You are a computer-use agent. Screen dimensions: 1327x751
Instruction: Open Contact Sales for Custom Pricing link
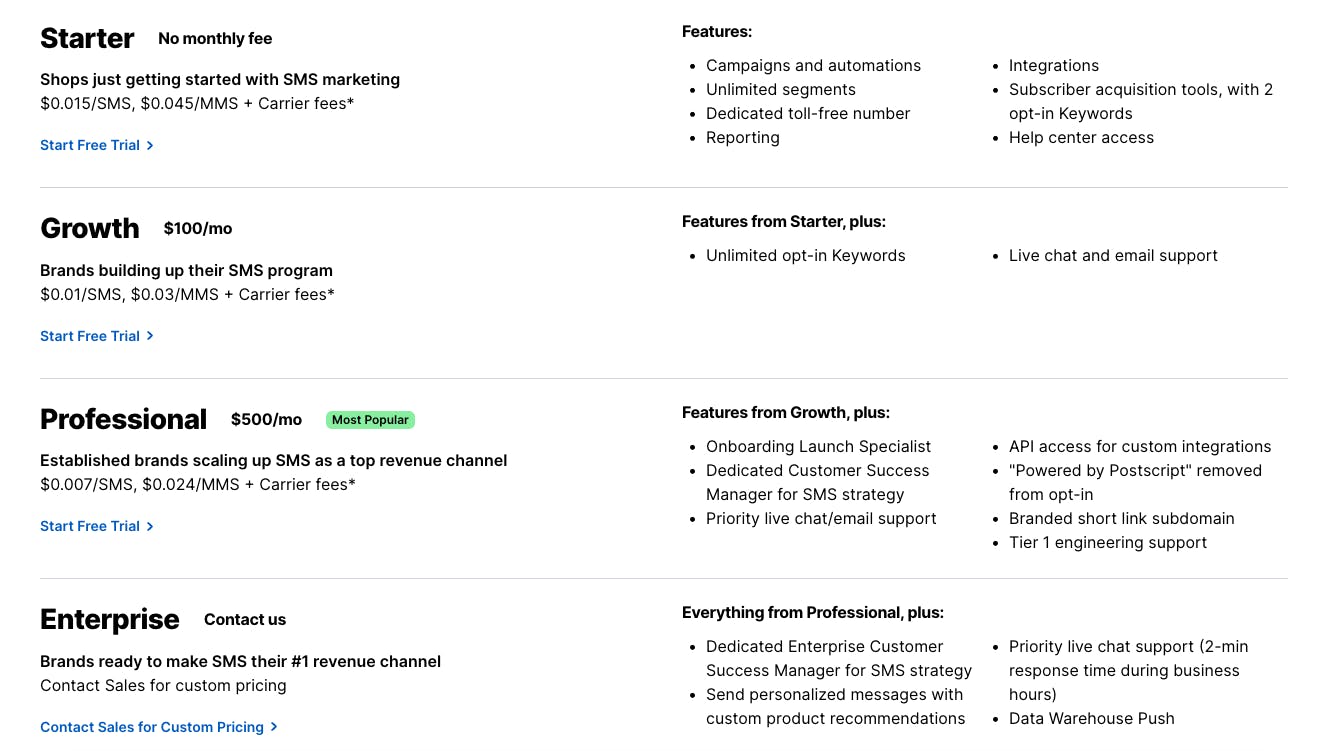click(152, 727)
